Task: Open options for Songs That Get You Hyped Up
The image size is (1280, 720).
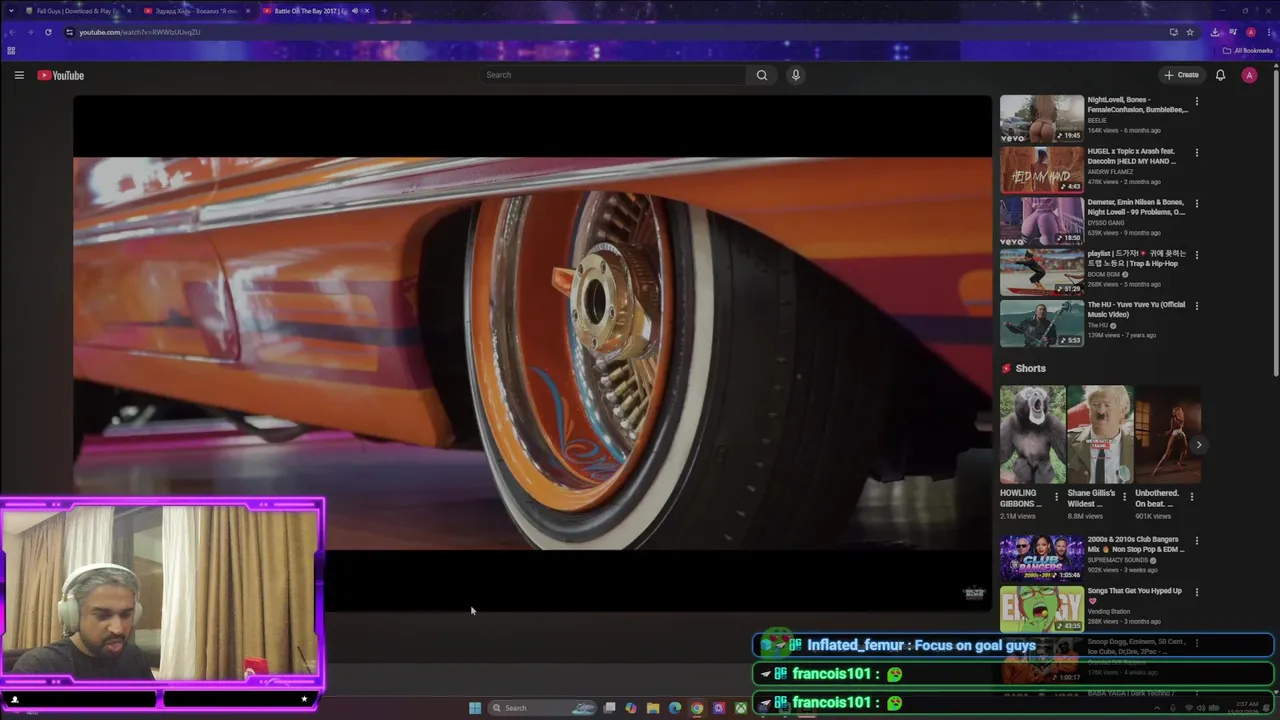Action: (x=1196, y=592)
